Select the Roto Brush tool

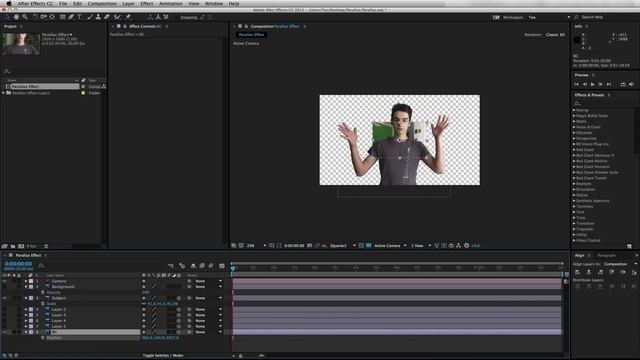pos(118,17)
